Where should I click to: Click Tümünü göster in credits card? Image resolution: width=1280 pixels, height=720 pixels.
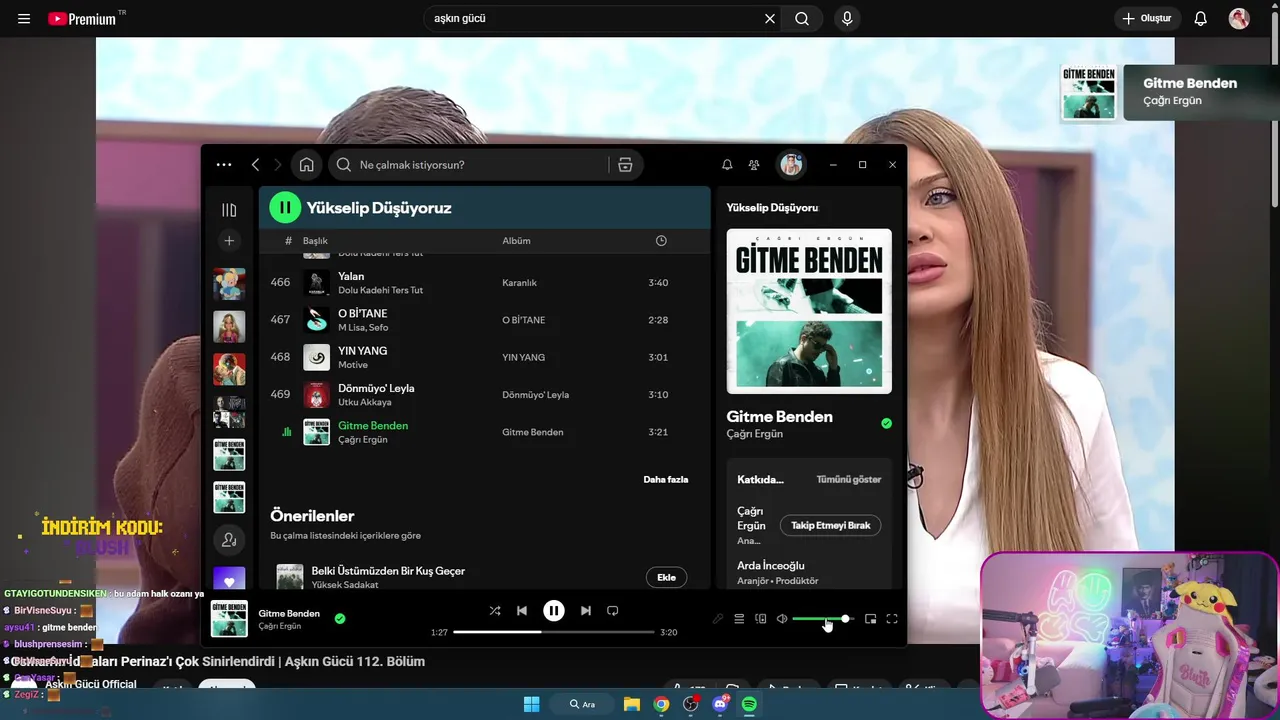848,480
